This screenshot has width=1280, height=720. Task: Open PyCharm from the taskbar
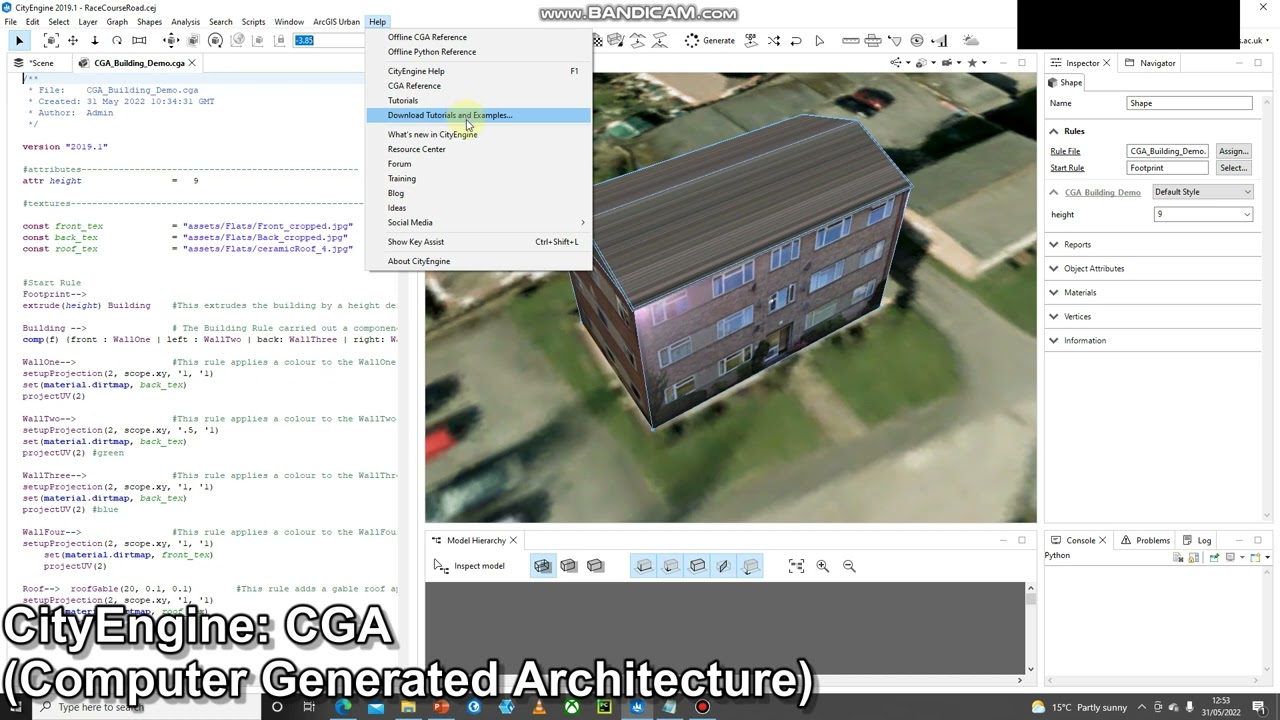point(604,707)
